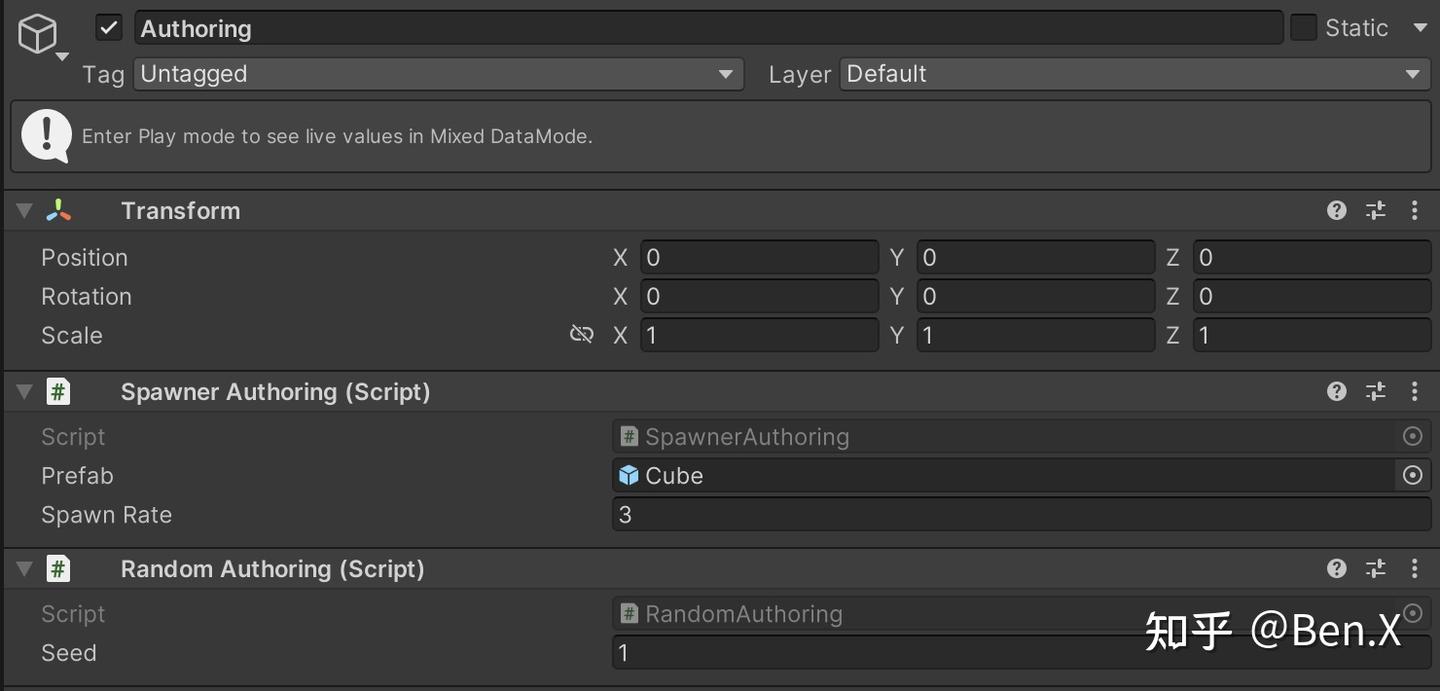Collapse the Spawner Authoring foldout
Screen dimensions: 1440x691
click(24, 391)
